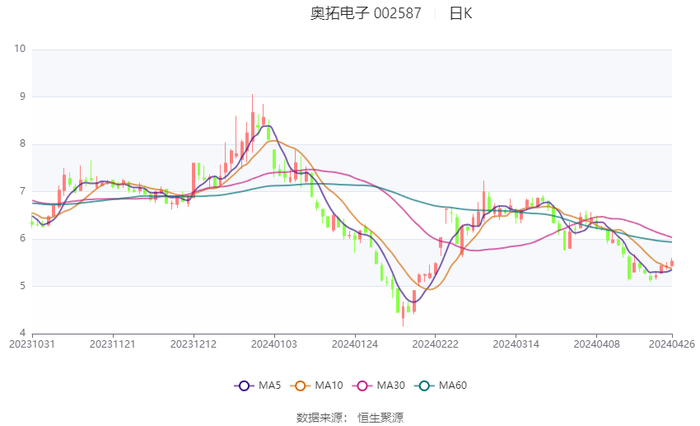Viewport: 700px width, 426px height.
Task: Disable the MA60 series via its legend text
Action: point(452,385)
